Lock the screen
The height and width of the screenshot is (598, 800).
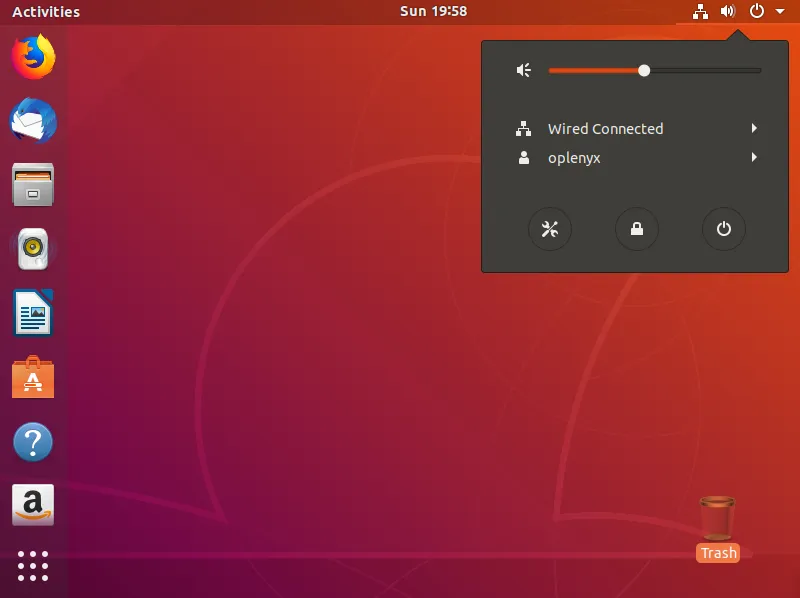pyautogui.click(x=637, y=229)
